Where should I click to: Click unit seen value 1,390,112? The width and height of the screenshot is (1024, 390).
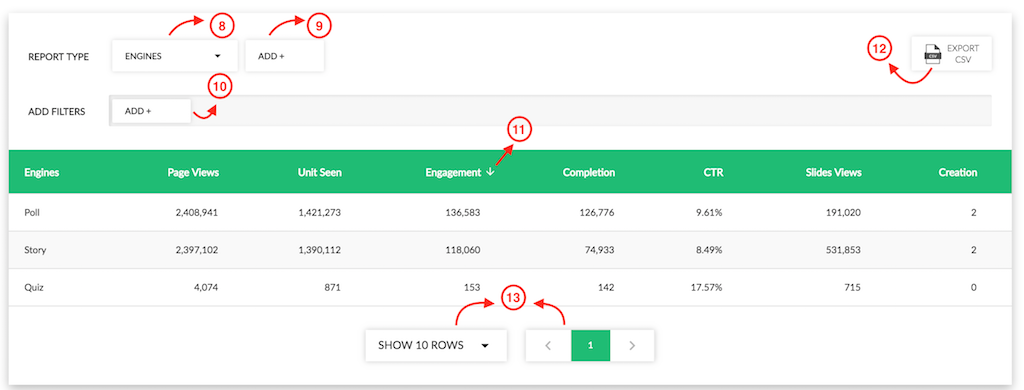click(x=320, y=250)
